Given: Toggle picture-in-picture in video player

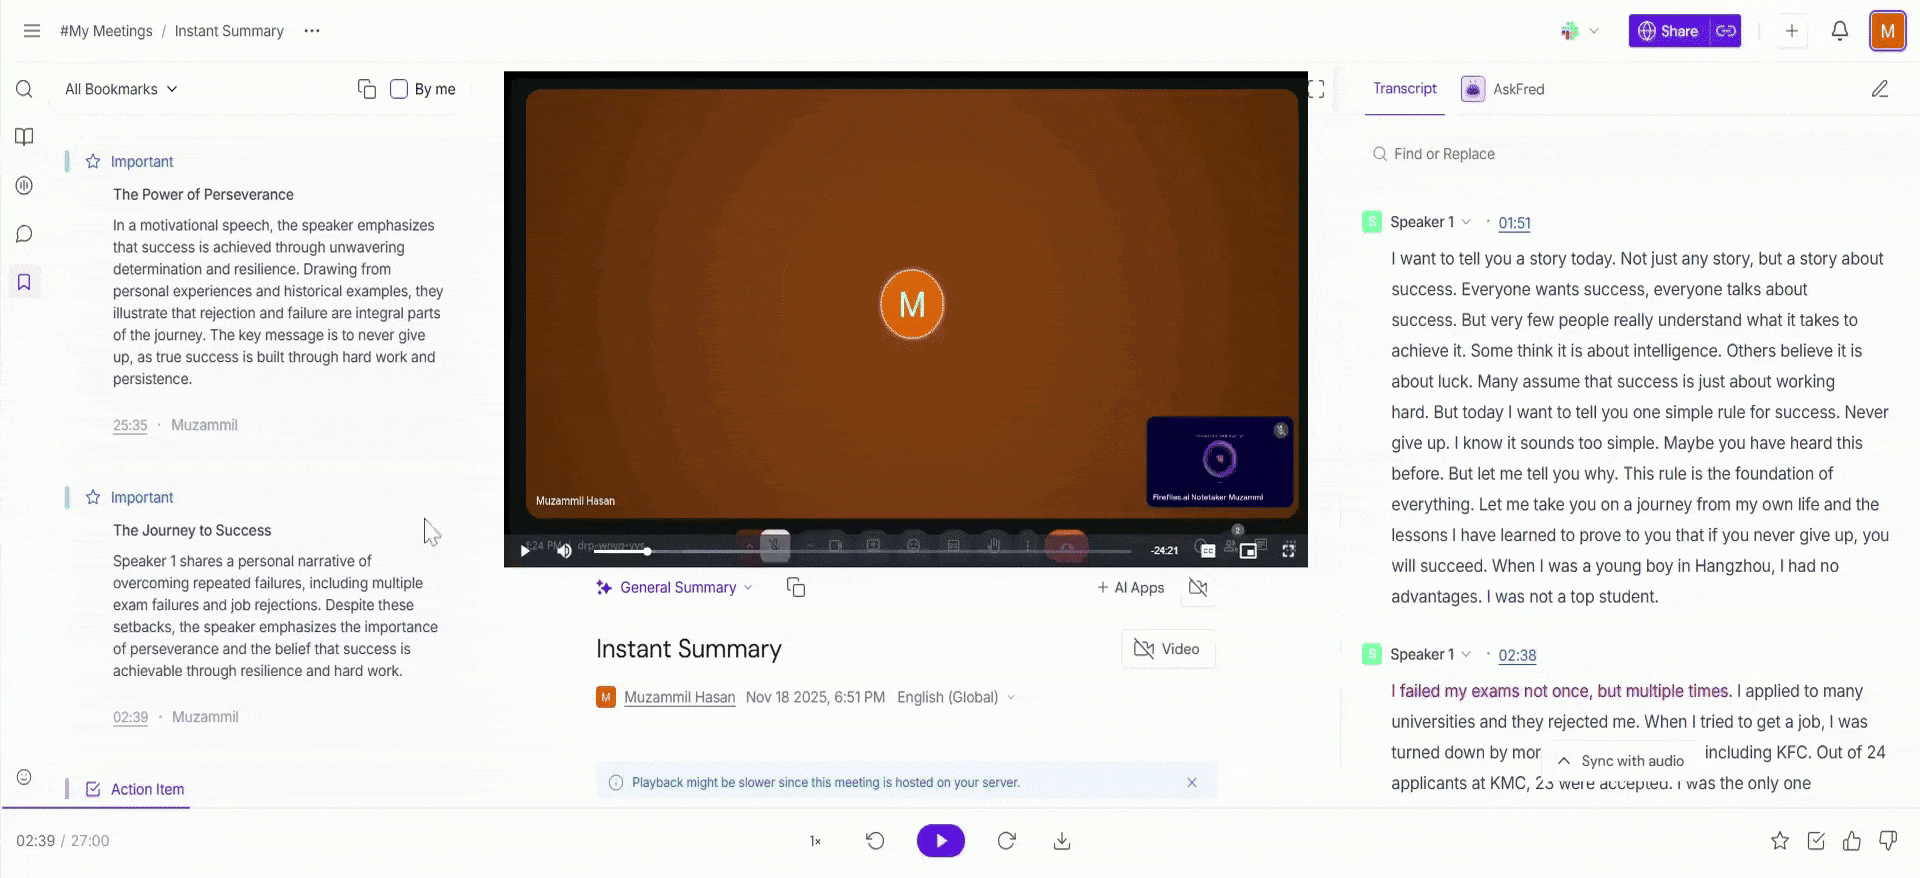Looking at the screenshot, I should [1248, 550].
